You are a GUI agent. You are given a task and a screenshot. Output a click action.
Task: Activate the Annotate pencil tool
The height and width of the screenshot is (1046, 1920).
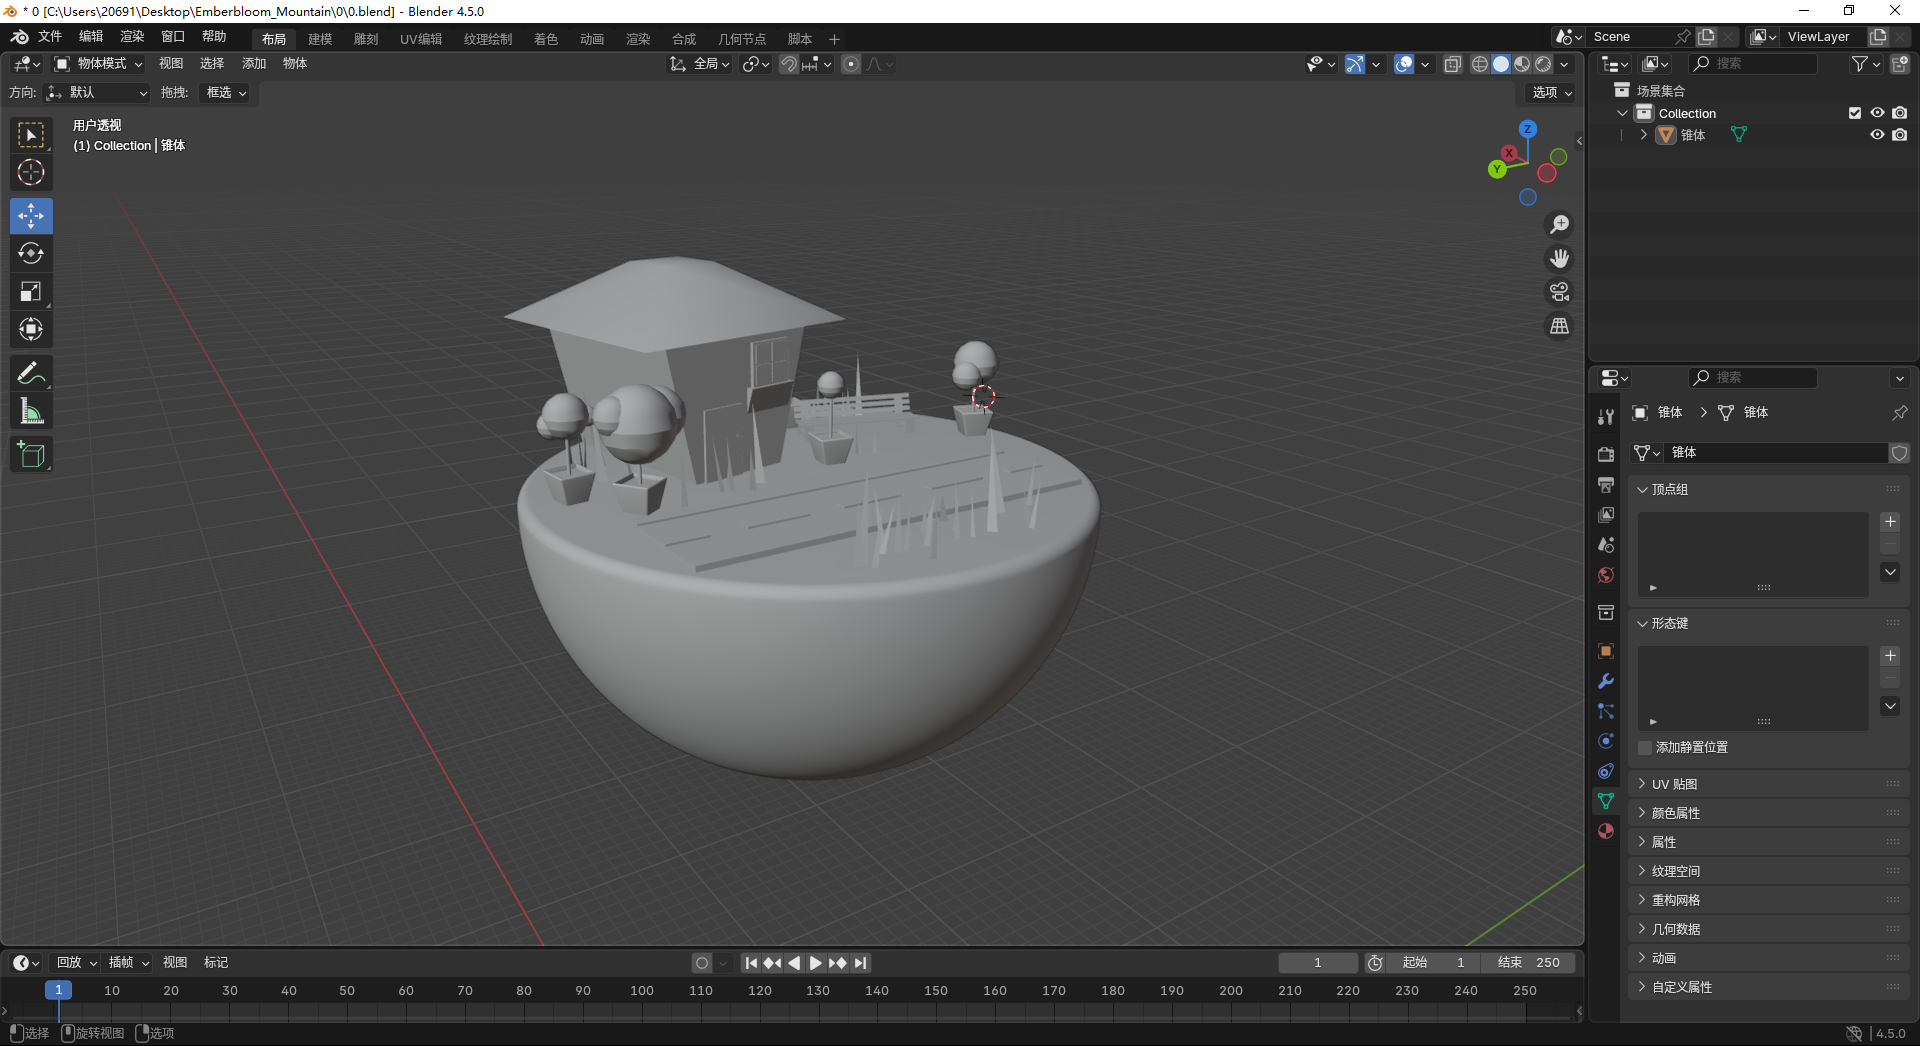tap(31, 373)
